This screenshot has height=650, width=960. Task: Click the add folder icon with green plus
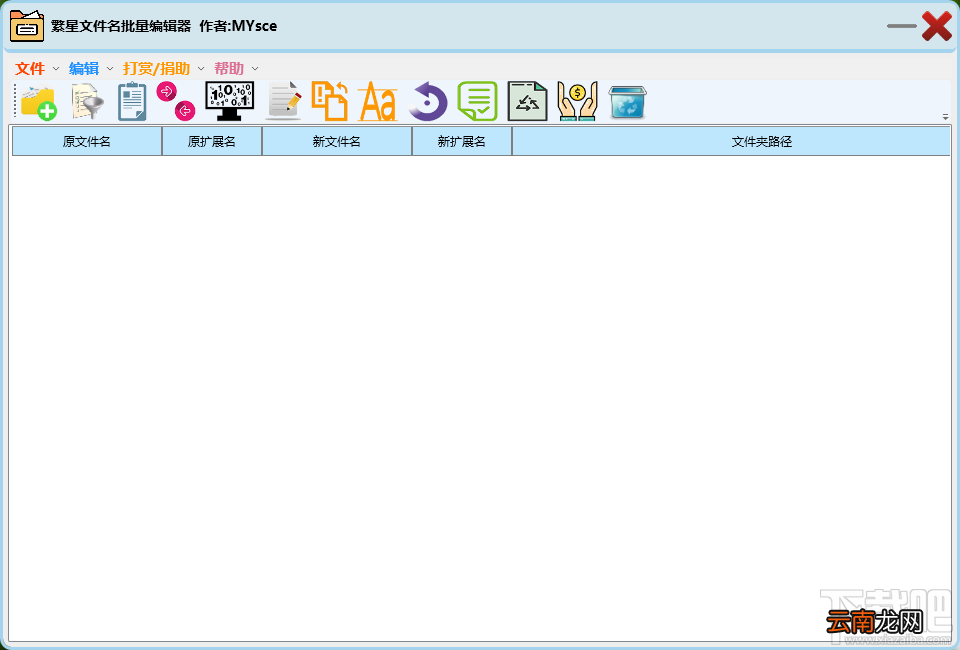[x=39, y=102]
